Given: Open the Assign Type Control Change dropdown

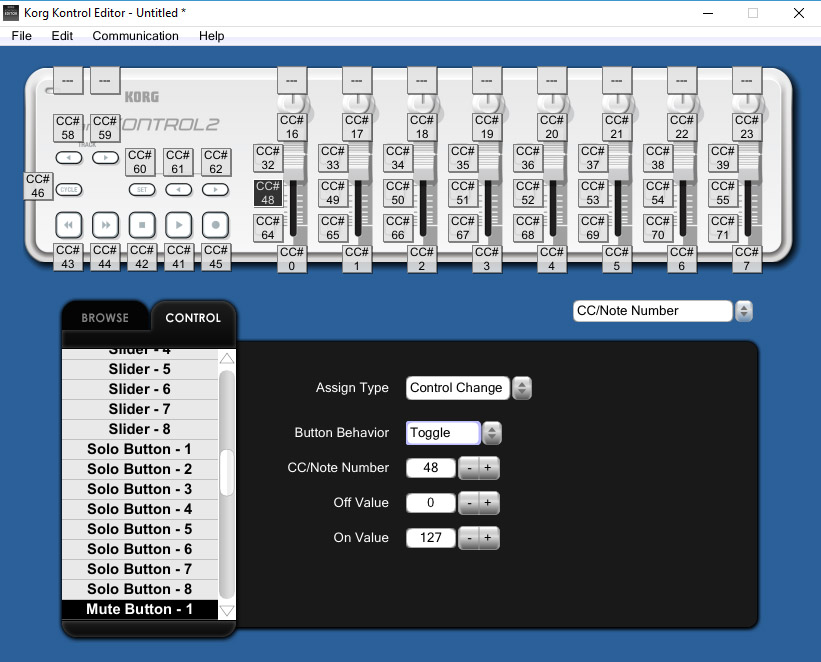Looking at the screenshot, I should point(458,388).
